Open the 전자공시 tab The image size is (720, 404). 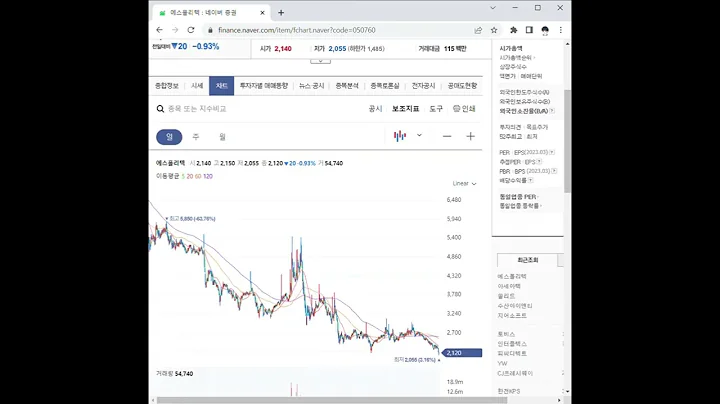click(x=423, y=86)
